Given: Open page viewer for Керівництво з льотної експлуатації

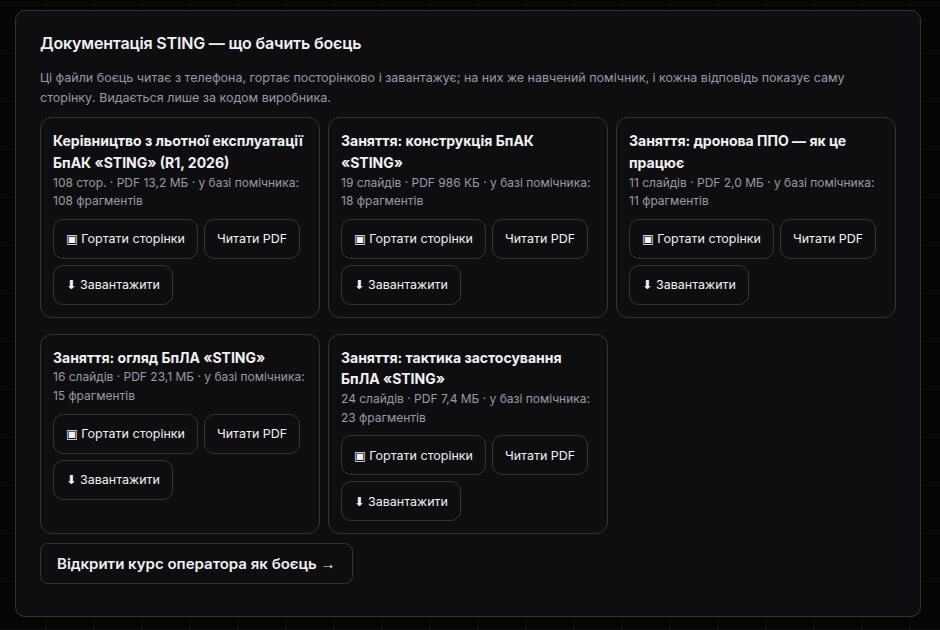Looking at the screenshot, I should [x=125, y=239].
